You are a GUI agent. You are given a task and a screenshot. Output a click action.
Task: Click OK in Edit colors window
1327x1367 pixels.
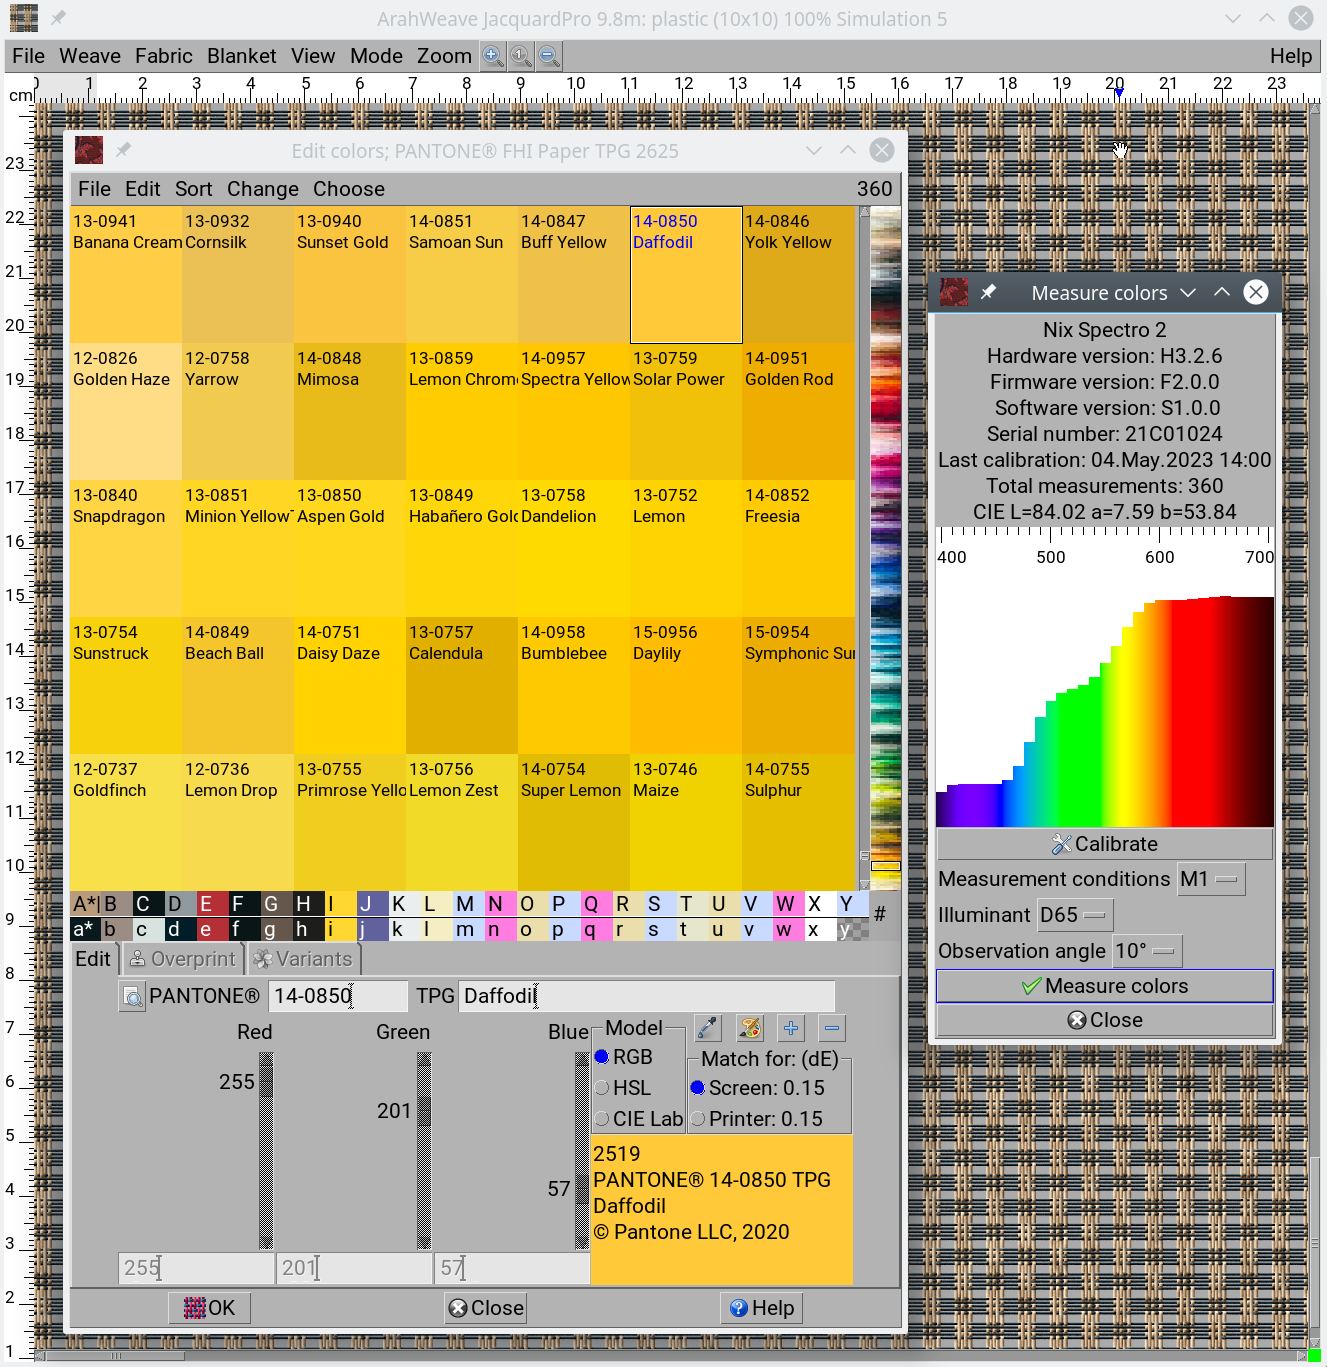[x=209, y=1308]
